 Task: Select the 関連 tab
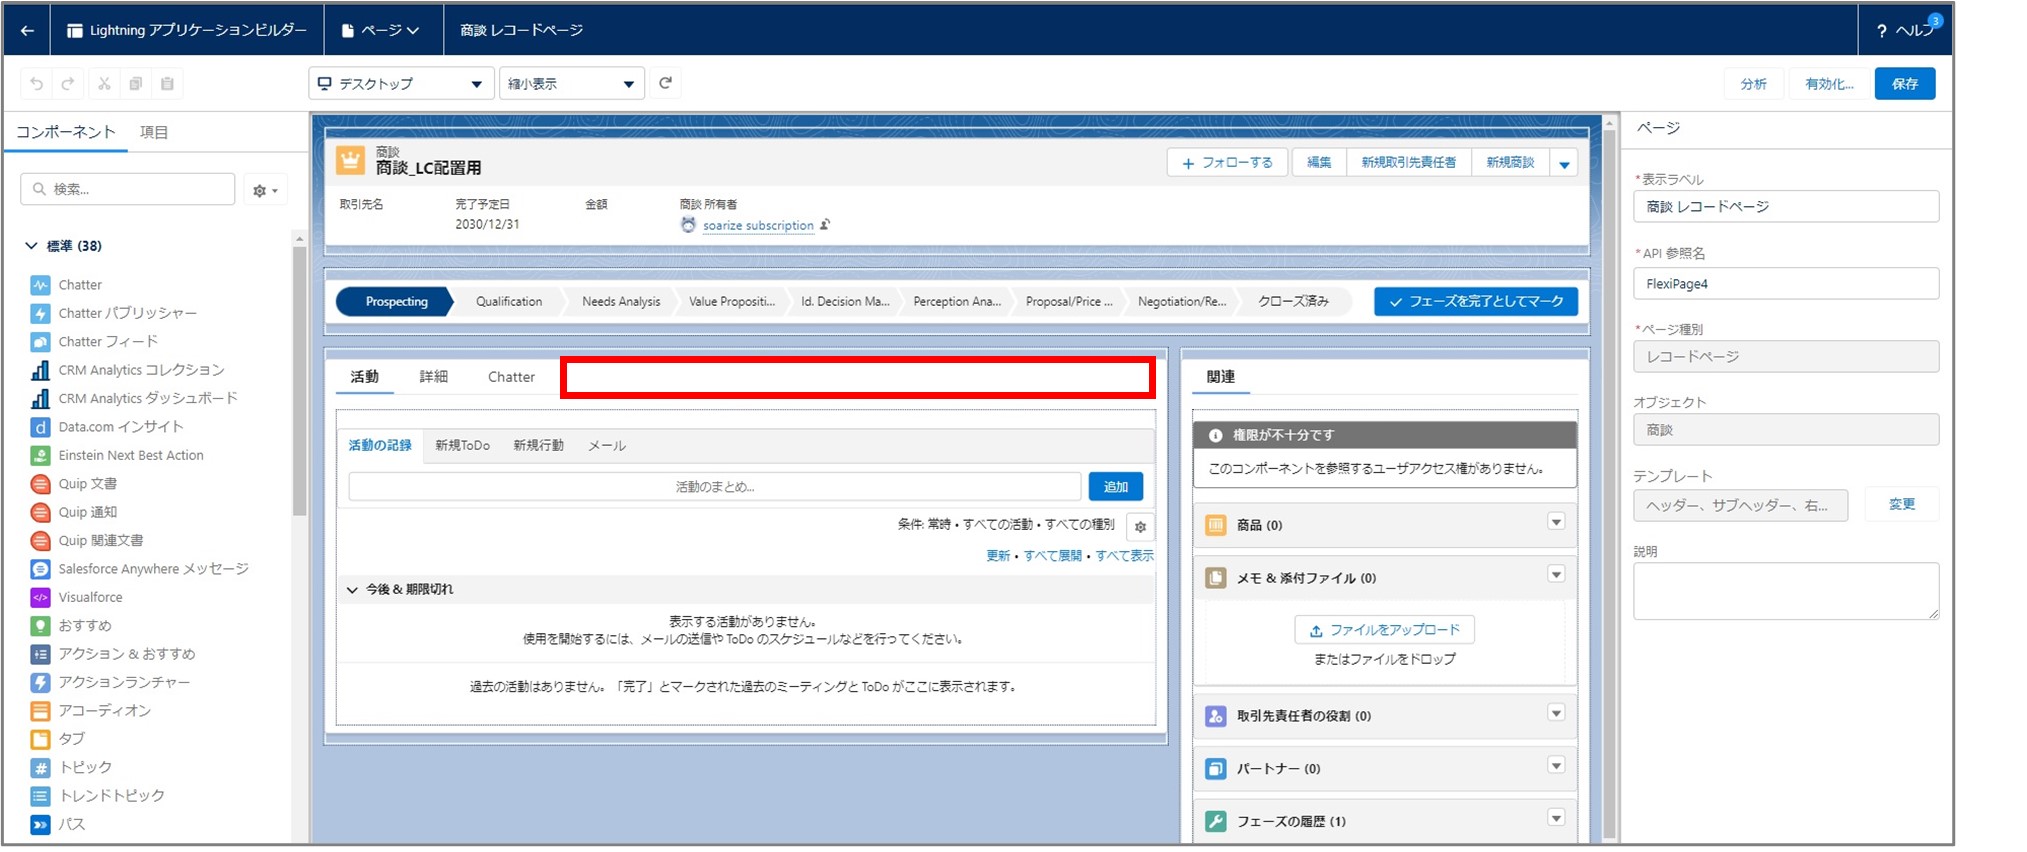pos(1221,377)
